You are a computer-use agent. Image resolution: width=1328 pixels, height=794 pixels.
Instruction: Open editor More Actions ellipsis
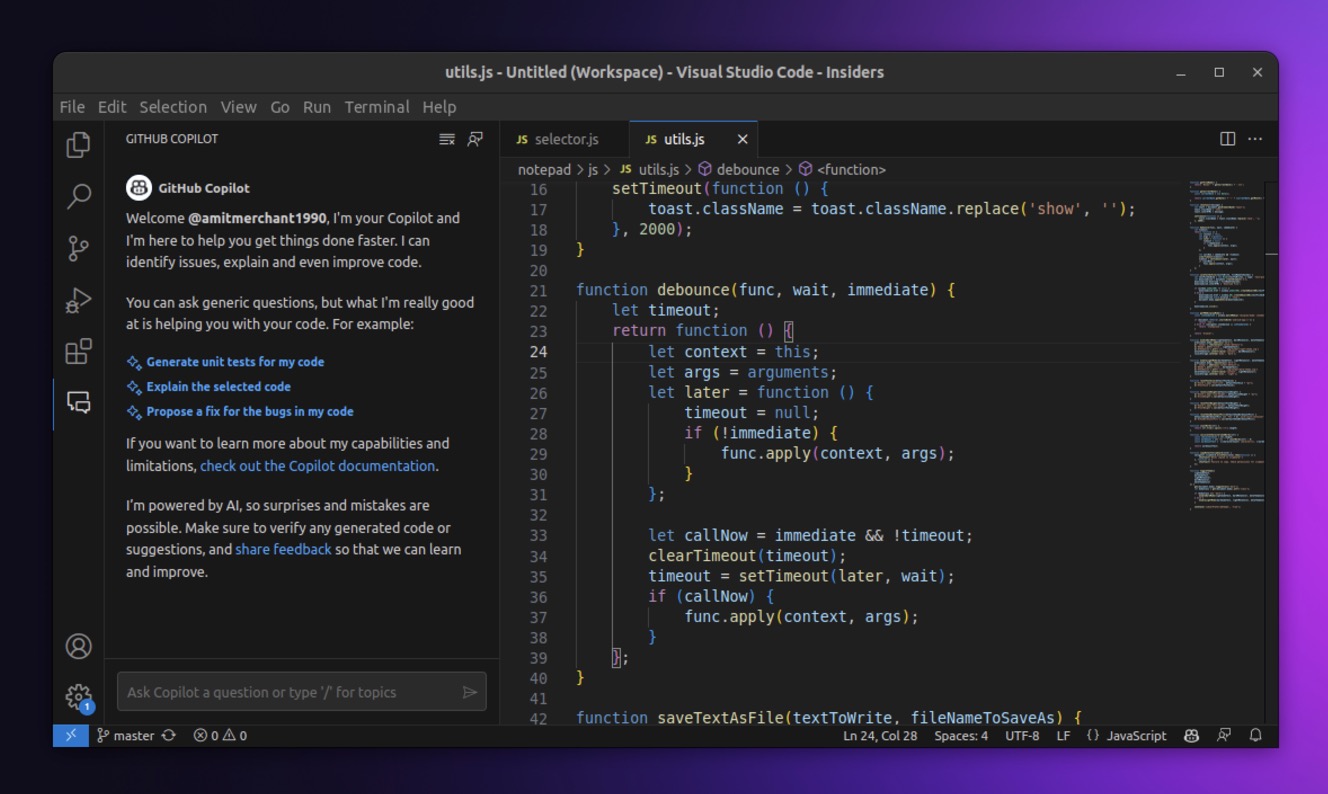pos(1255,139)
